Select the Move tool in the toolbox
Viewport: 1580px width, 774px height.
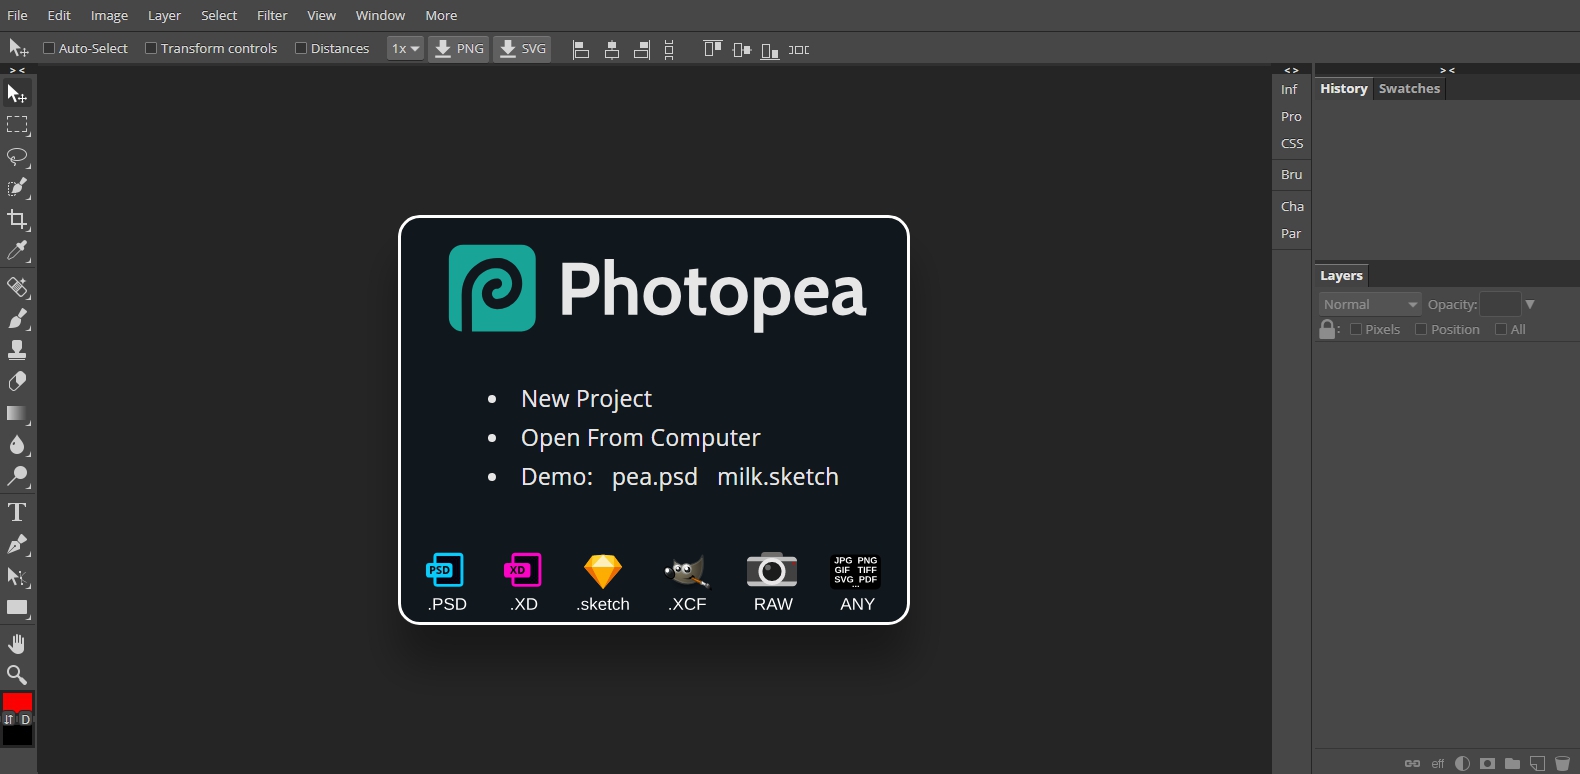point(17,93)
